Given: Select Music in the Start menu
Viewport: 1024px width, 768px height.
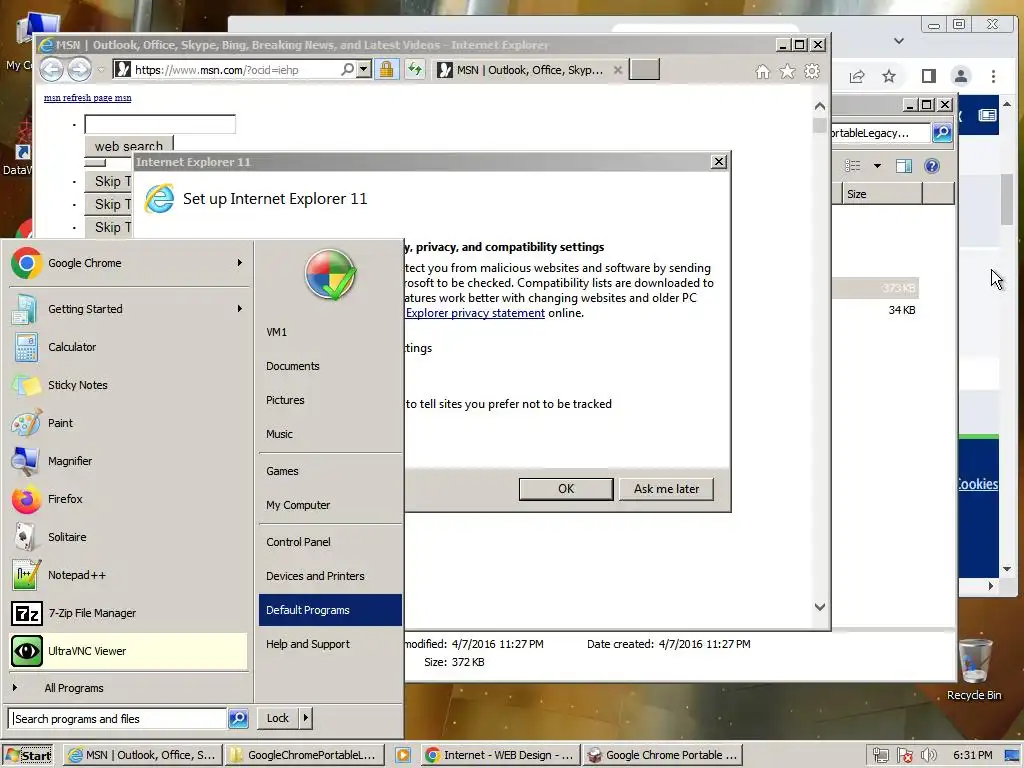Looking at the screenshot, I should click(x=330, y=434).
